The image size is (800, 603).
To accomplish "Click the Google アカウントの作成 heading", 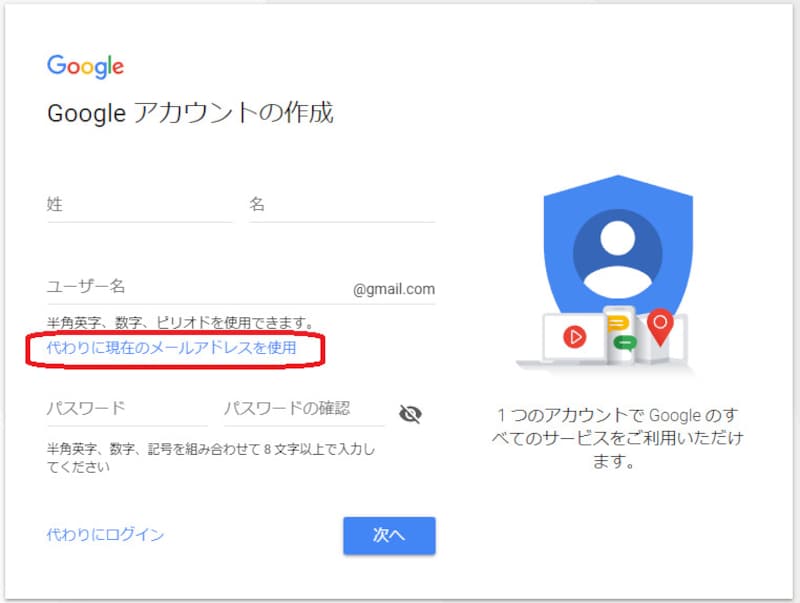I will (192, 114).
